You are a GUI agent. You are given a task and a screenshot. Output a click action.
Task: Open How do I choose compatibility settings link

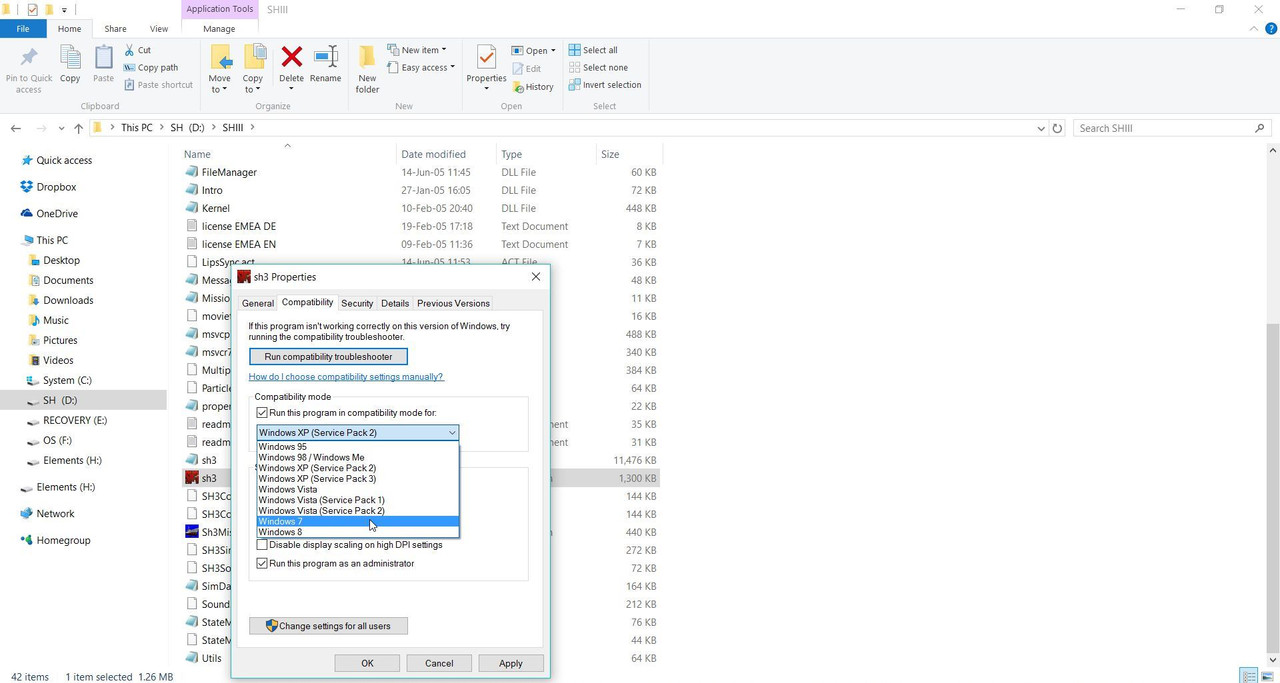(x=346, y=377)
